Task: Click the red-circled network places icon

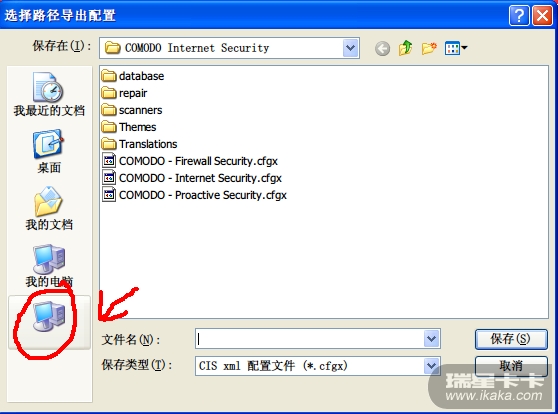Action: point(49,322)
